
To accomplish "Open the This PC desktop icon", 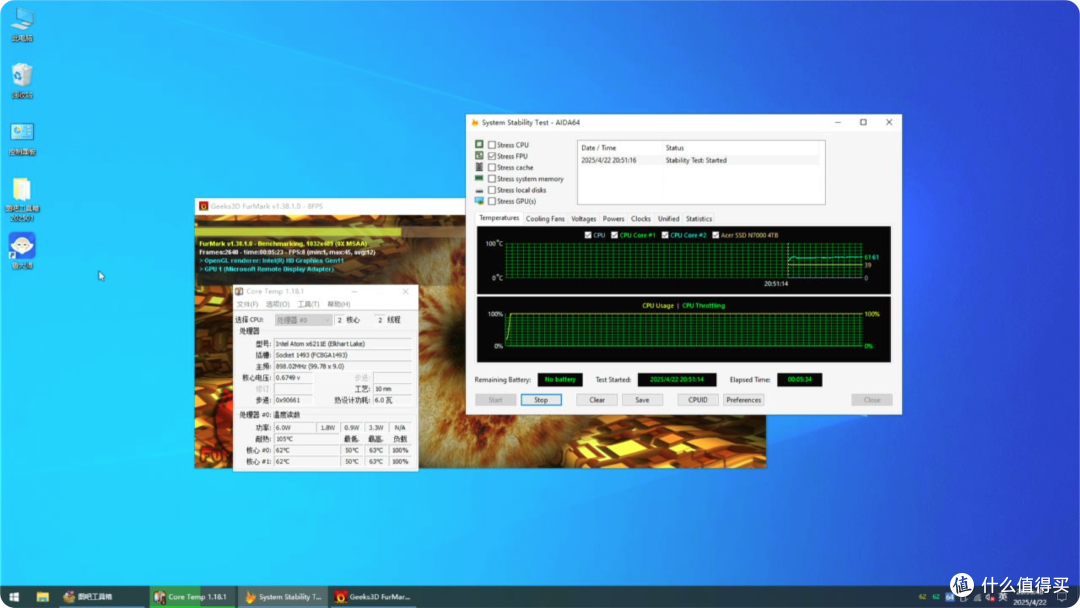I will 22,23.
